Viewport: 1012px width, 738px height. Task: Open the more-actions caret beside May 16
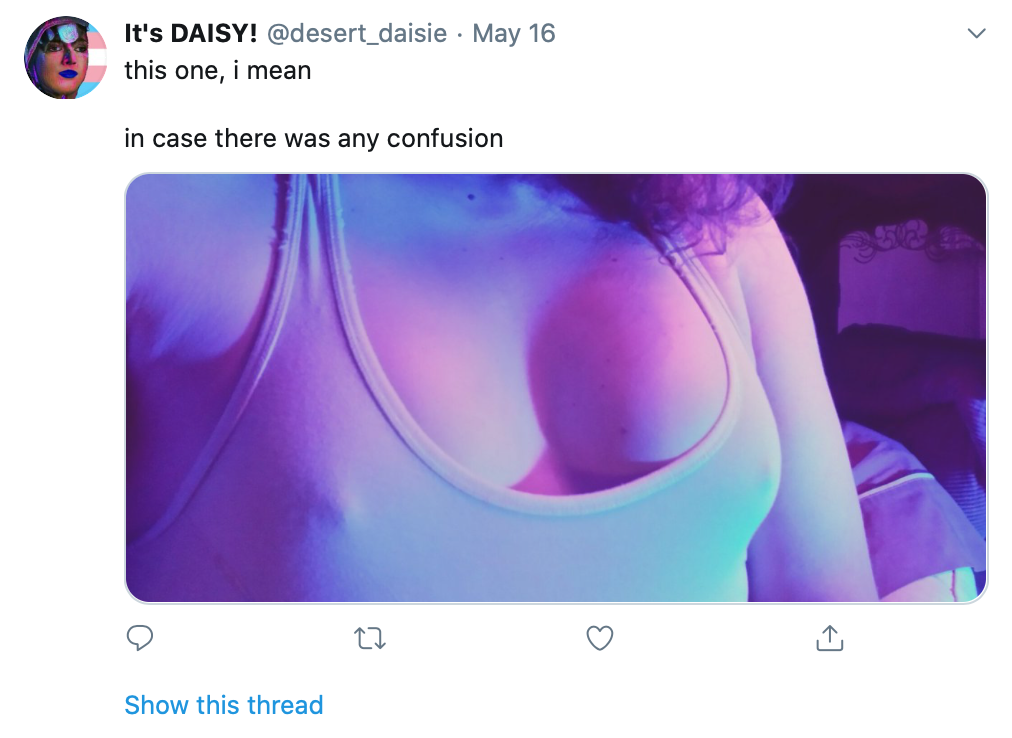977,33
